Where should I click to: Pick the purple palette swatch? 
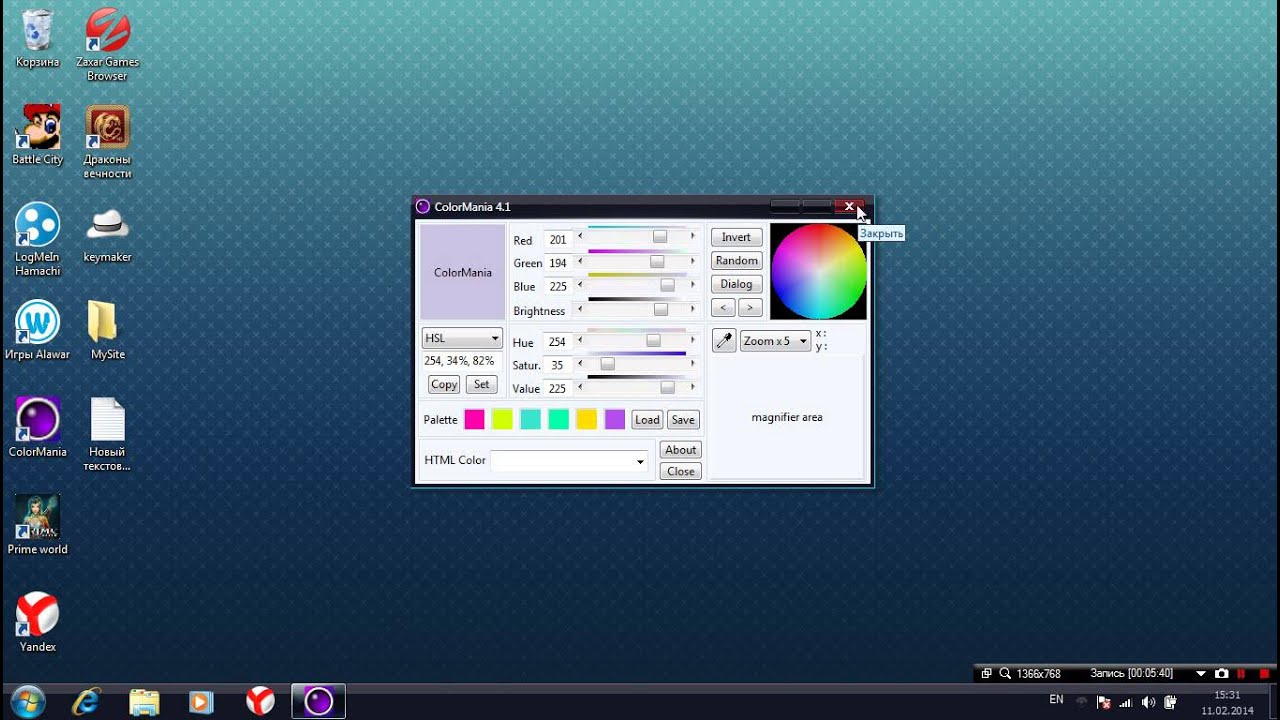pyautogui.click(x=614, y=420)
